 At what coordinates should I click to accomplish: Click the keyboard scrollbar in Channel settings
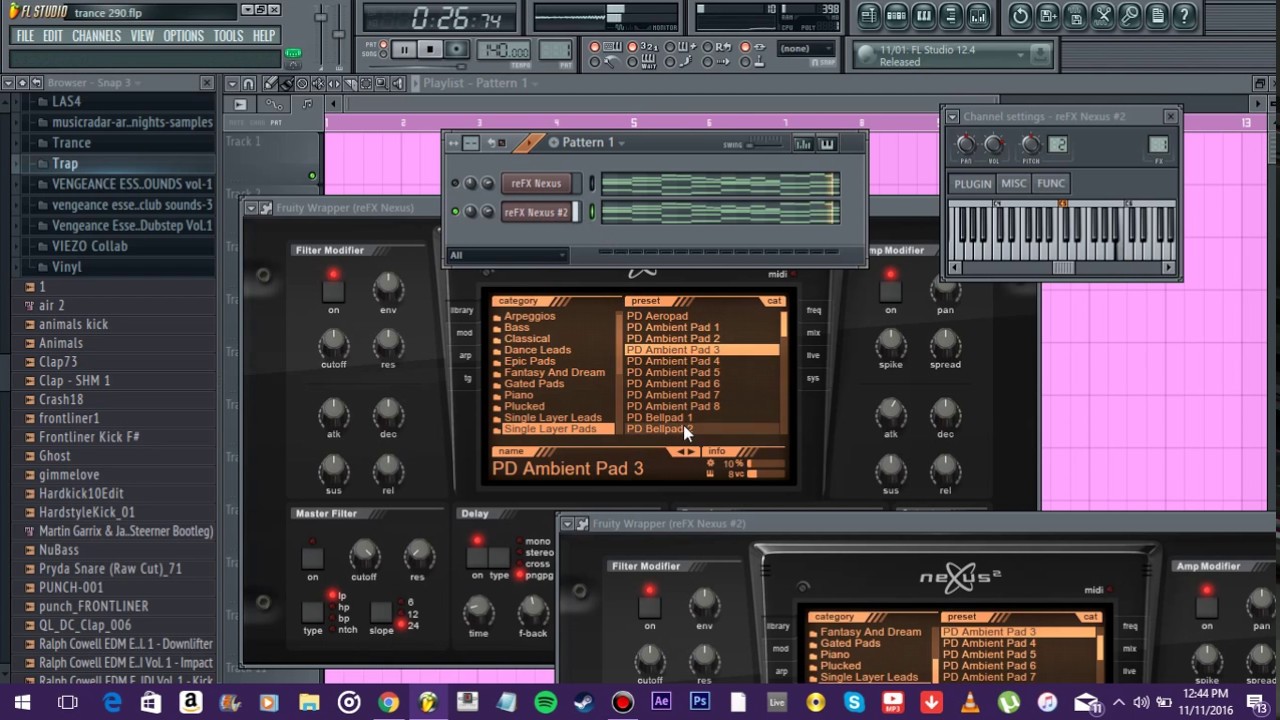pyautogui.click(x=1061, y=268)
